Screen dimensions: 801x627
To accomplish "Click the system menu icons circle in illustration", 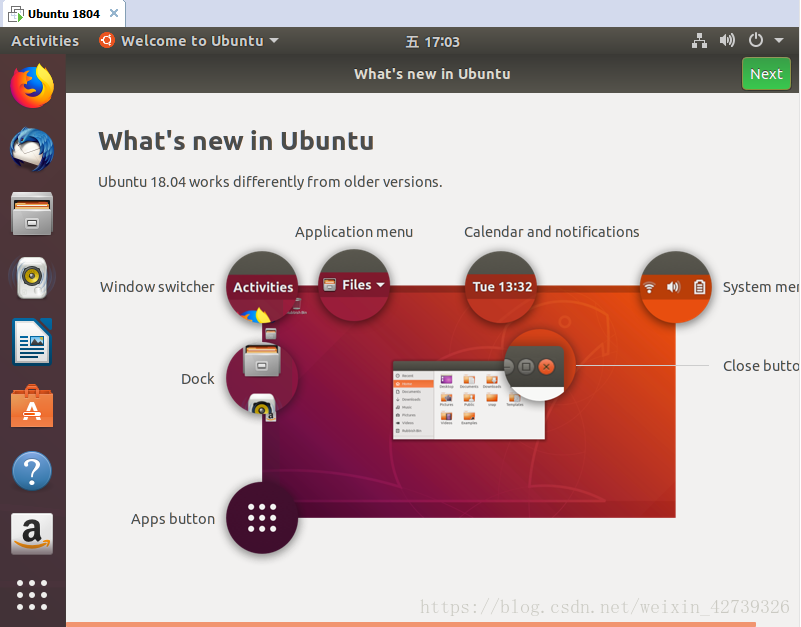I will click(675, 287).
